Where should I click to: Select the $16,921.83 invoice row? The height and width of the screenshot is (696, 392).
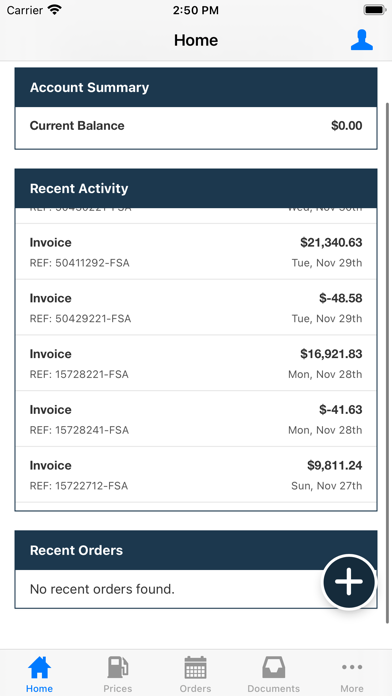(196, 363)
